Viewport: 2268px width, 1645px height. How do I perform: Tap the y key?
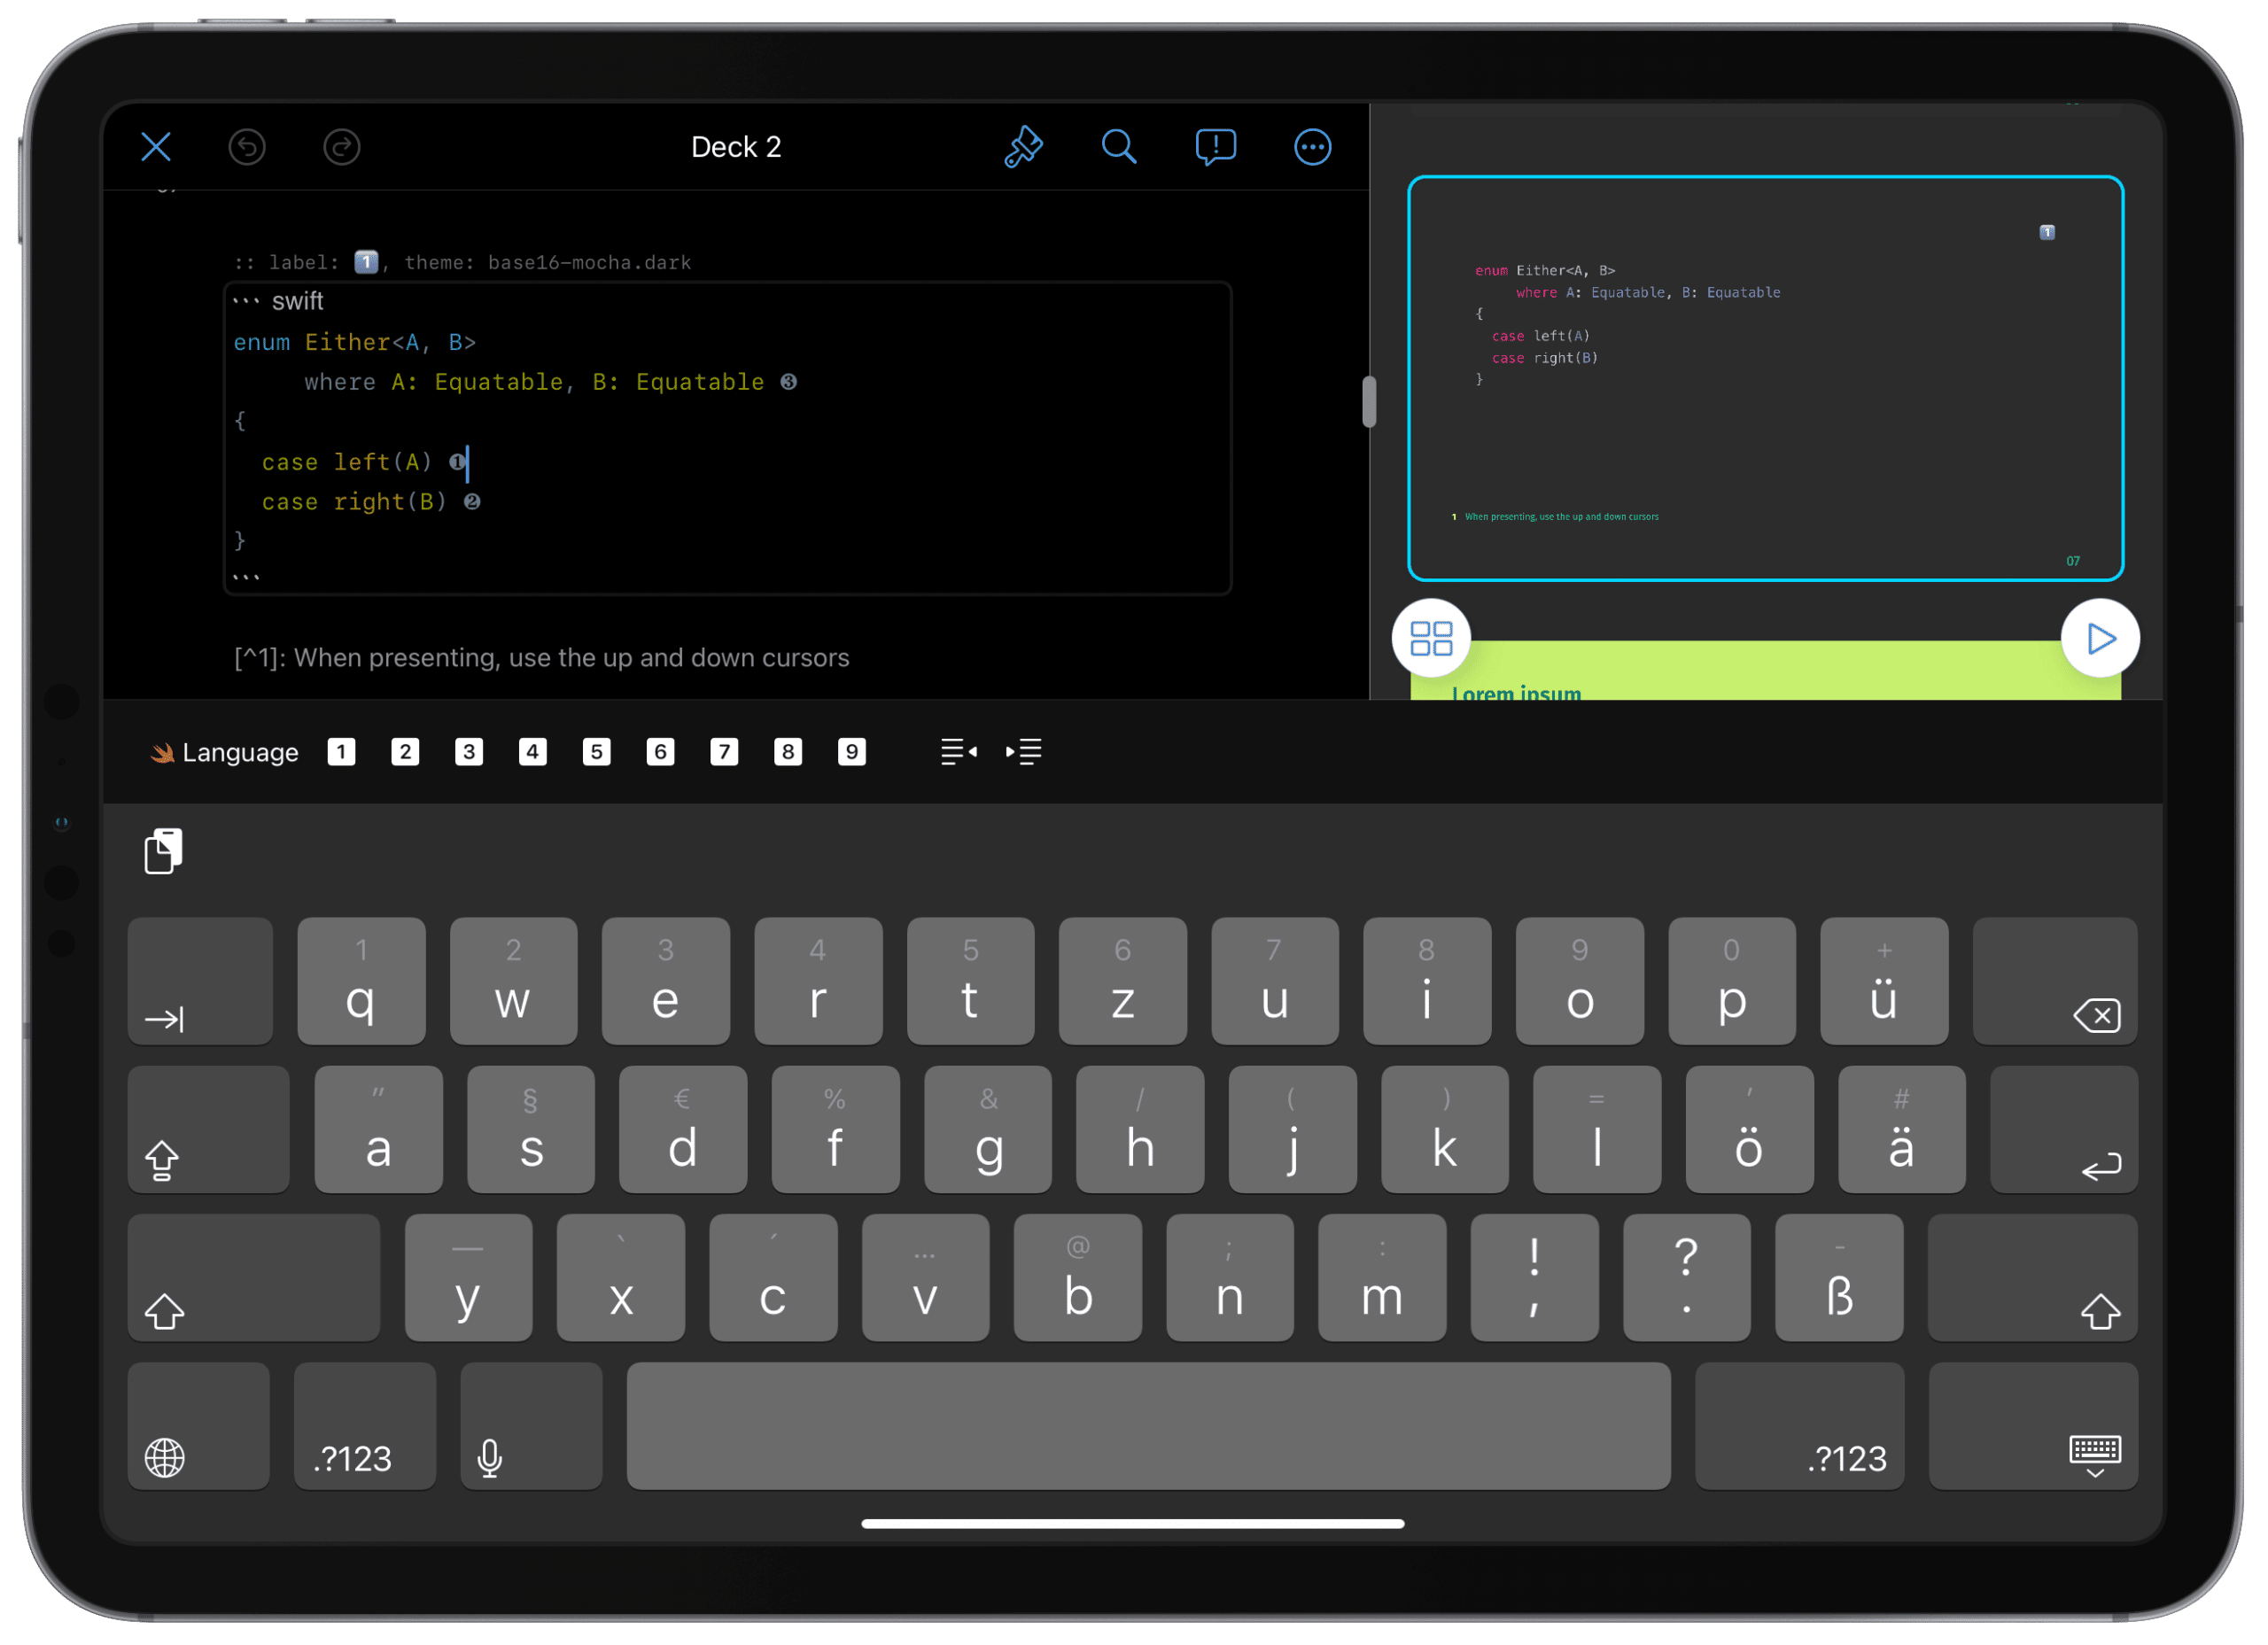coord(468,1278)
